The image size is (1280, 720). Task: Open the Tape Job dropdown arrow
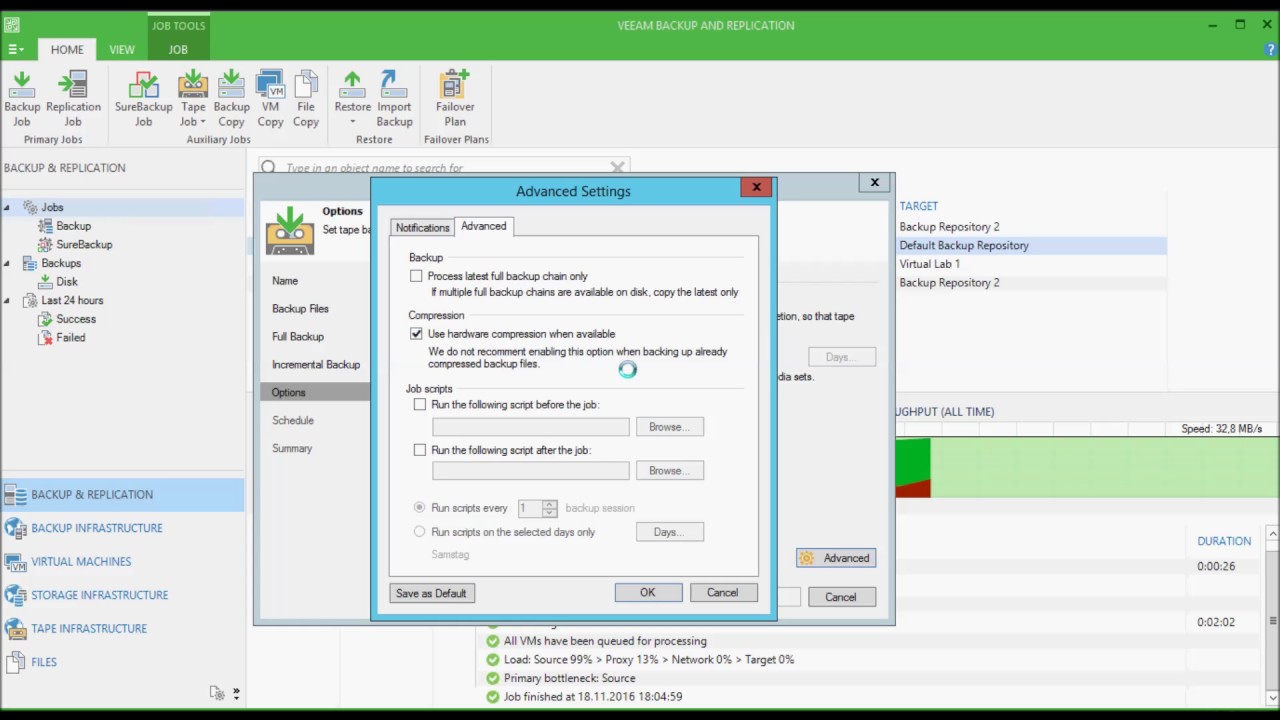(x=203, y=122)
